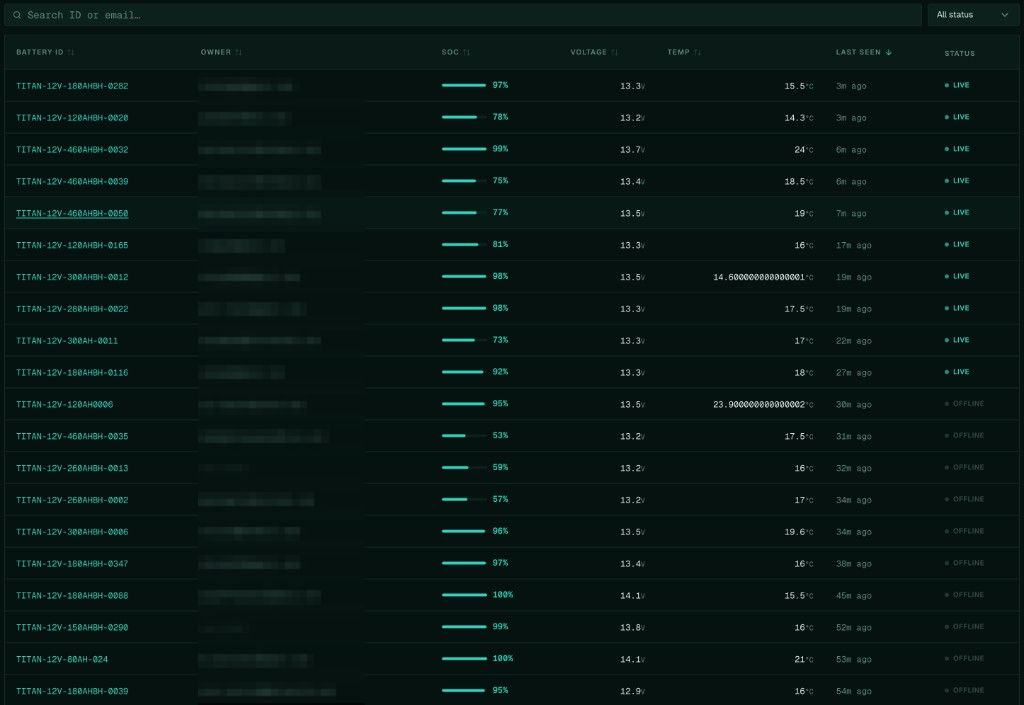The width and height of the screenshot is (1024, 705).
Task: Open underlined battery TITAN-12V-460AHBH-0050
Action: (72, 213)
